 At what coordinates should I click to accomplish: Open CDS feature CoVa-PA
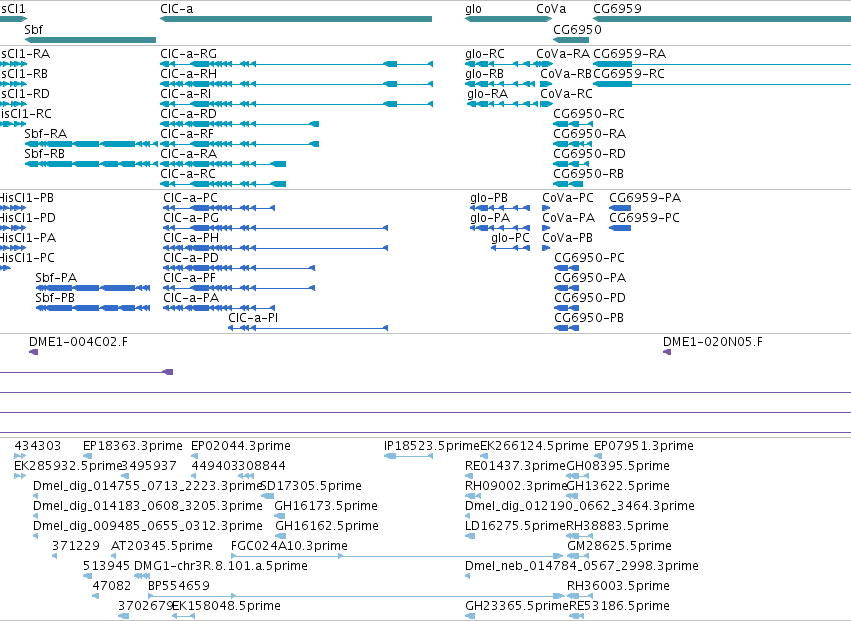point(546,228)
